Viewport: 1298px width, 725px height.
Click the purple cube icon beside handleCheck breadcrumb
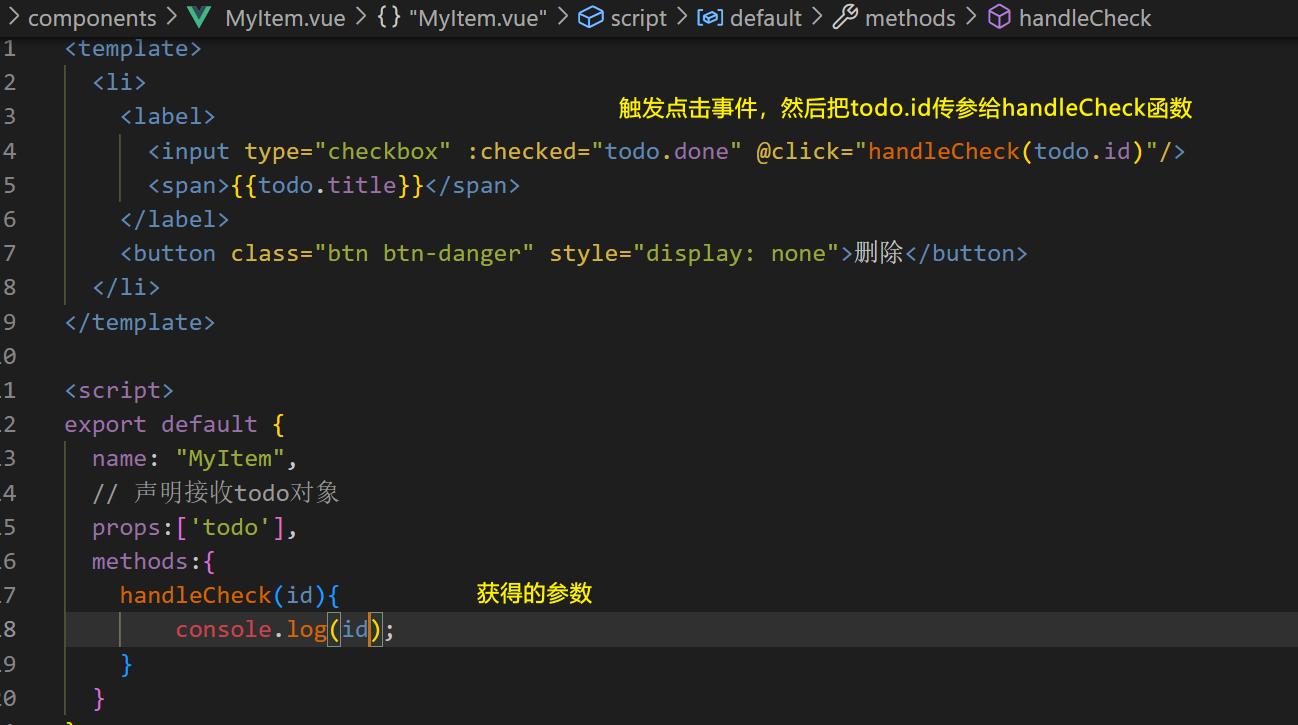998,18
